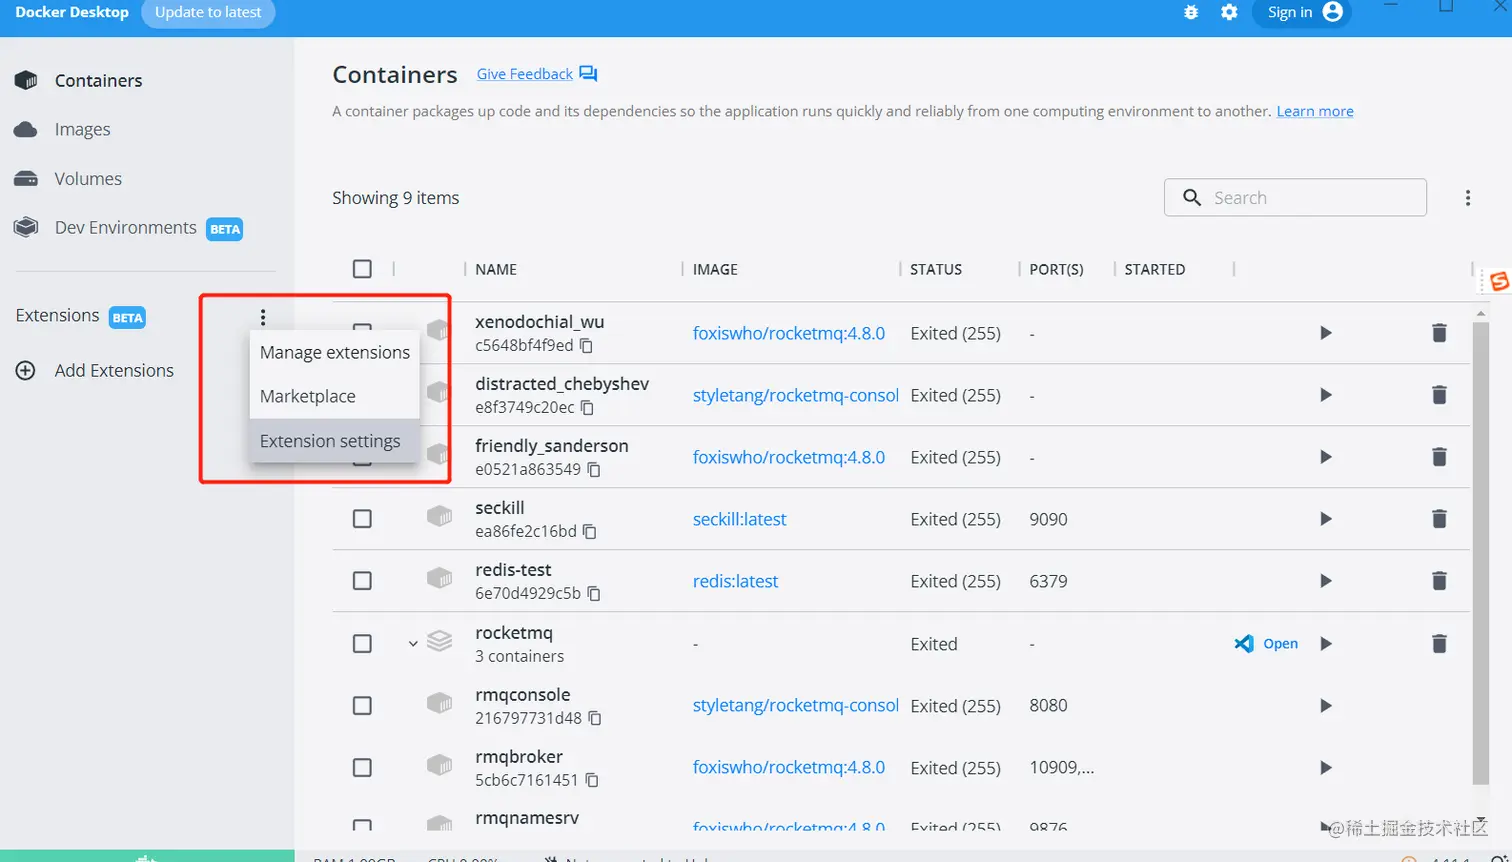Tick the rmqbroker container checkbox
This screenshot has height=862, width=1512.
(x=362, y=768)
